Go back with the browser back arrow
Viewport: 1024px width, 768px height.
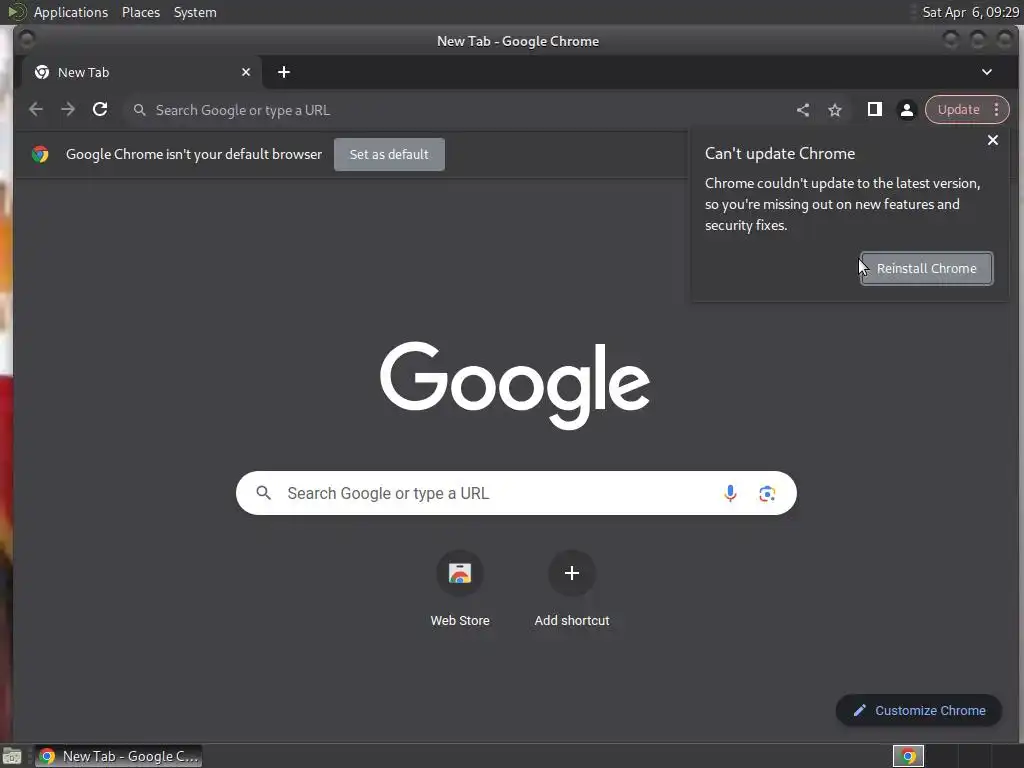(36, 110)
